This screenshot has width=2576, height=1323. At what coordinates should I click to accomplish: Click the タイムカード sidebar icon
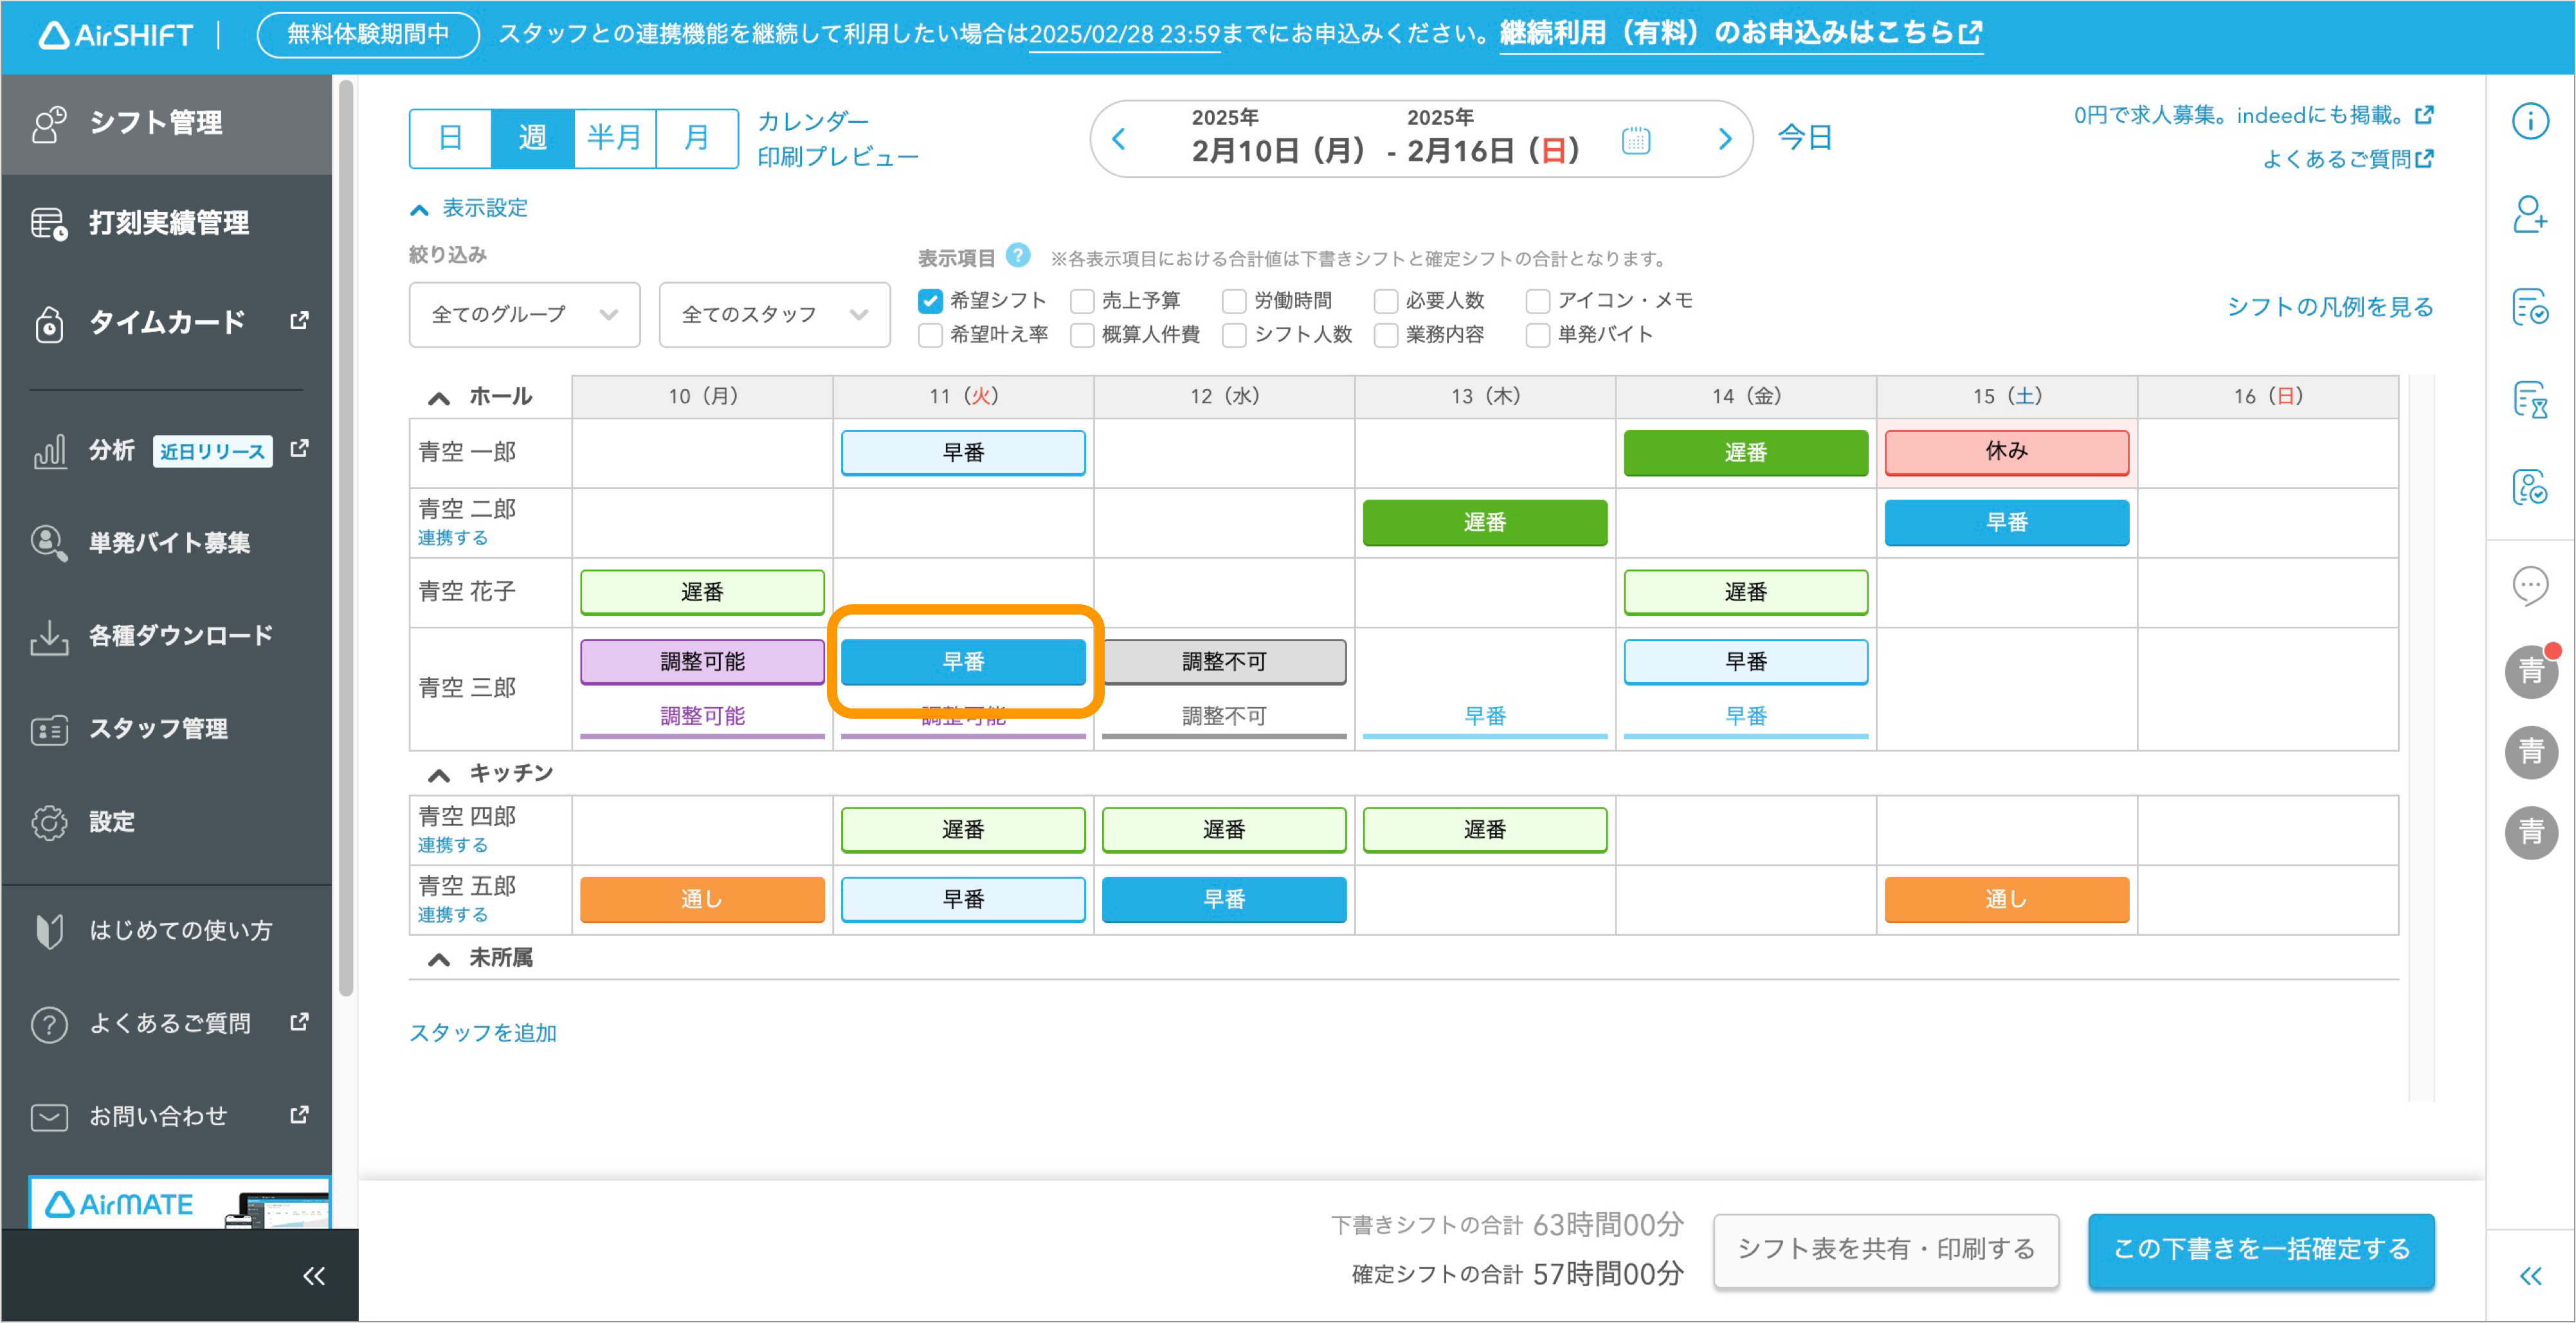pyautogui.click(x=48, y=324)
